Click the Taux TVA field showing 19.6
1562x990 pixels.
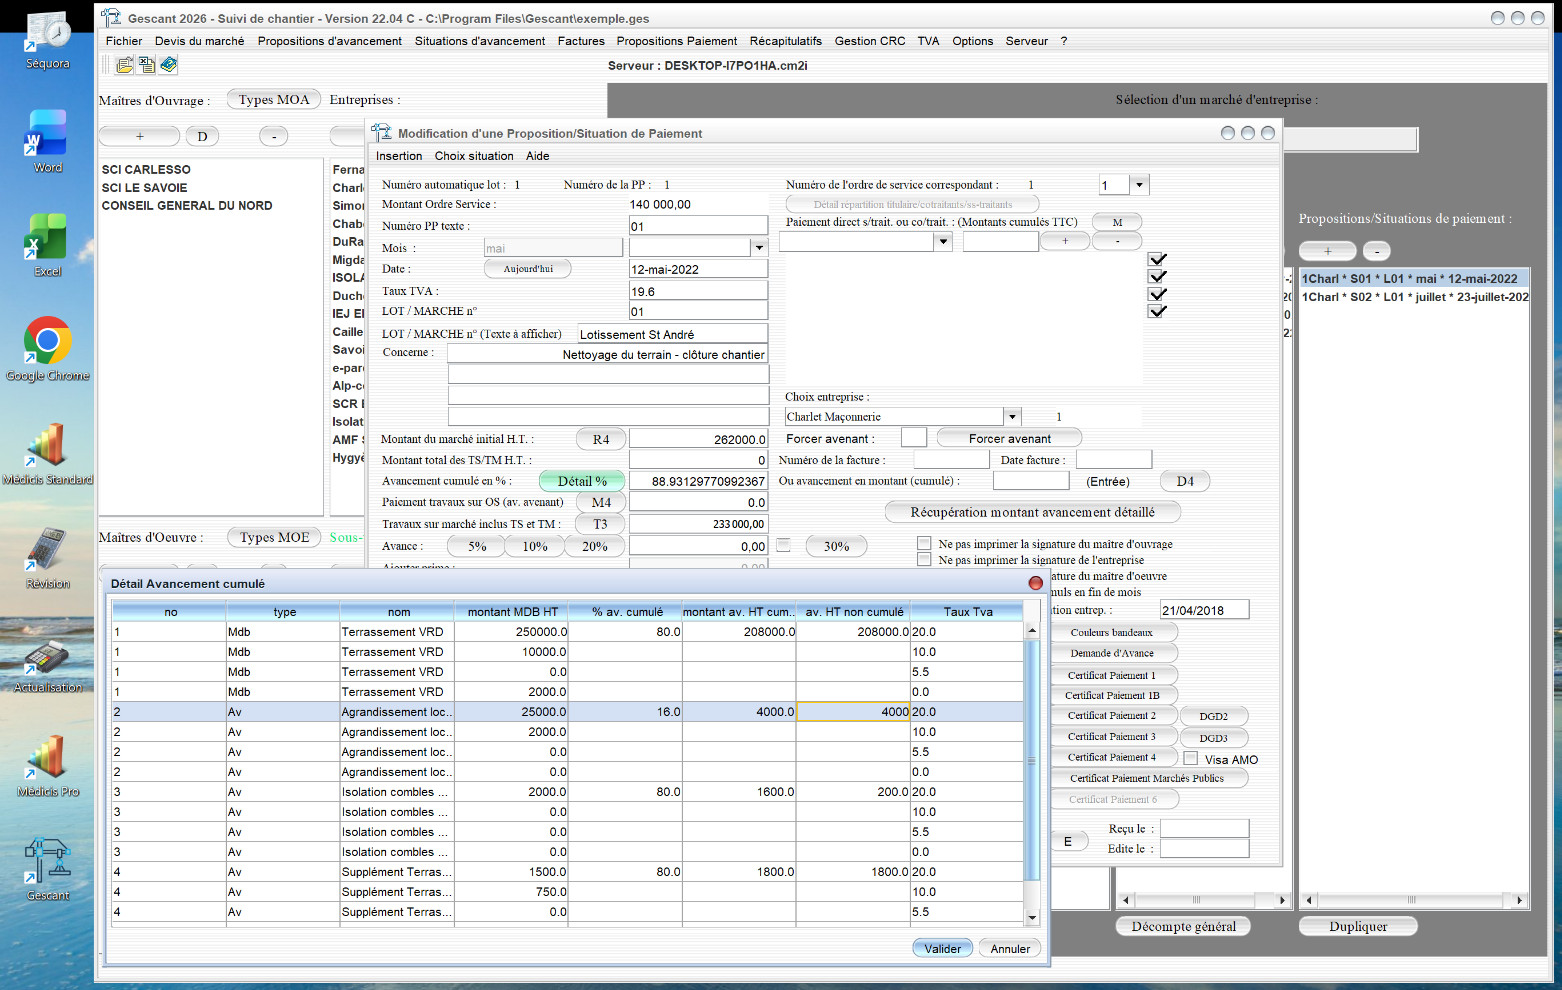[x=698, y=291]
